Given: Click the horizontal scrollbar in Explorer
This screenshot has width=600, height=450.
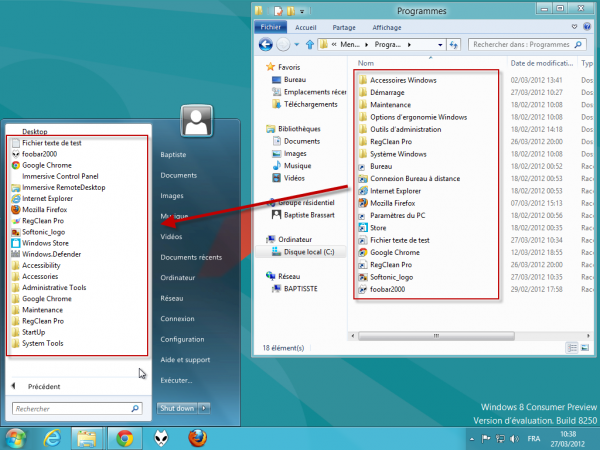Looking at the screenshot, I should (436, 336).
